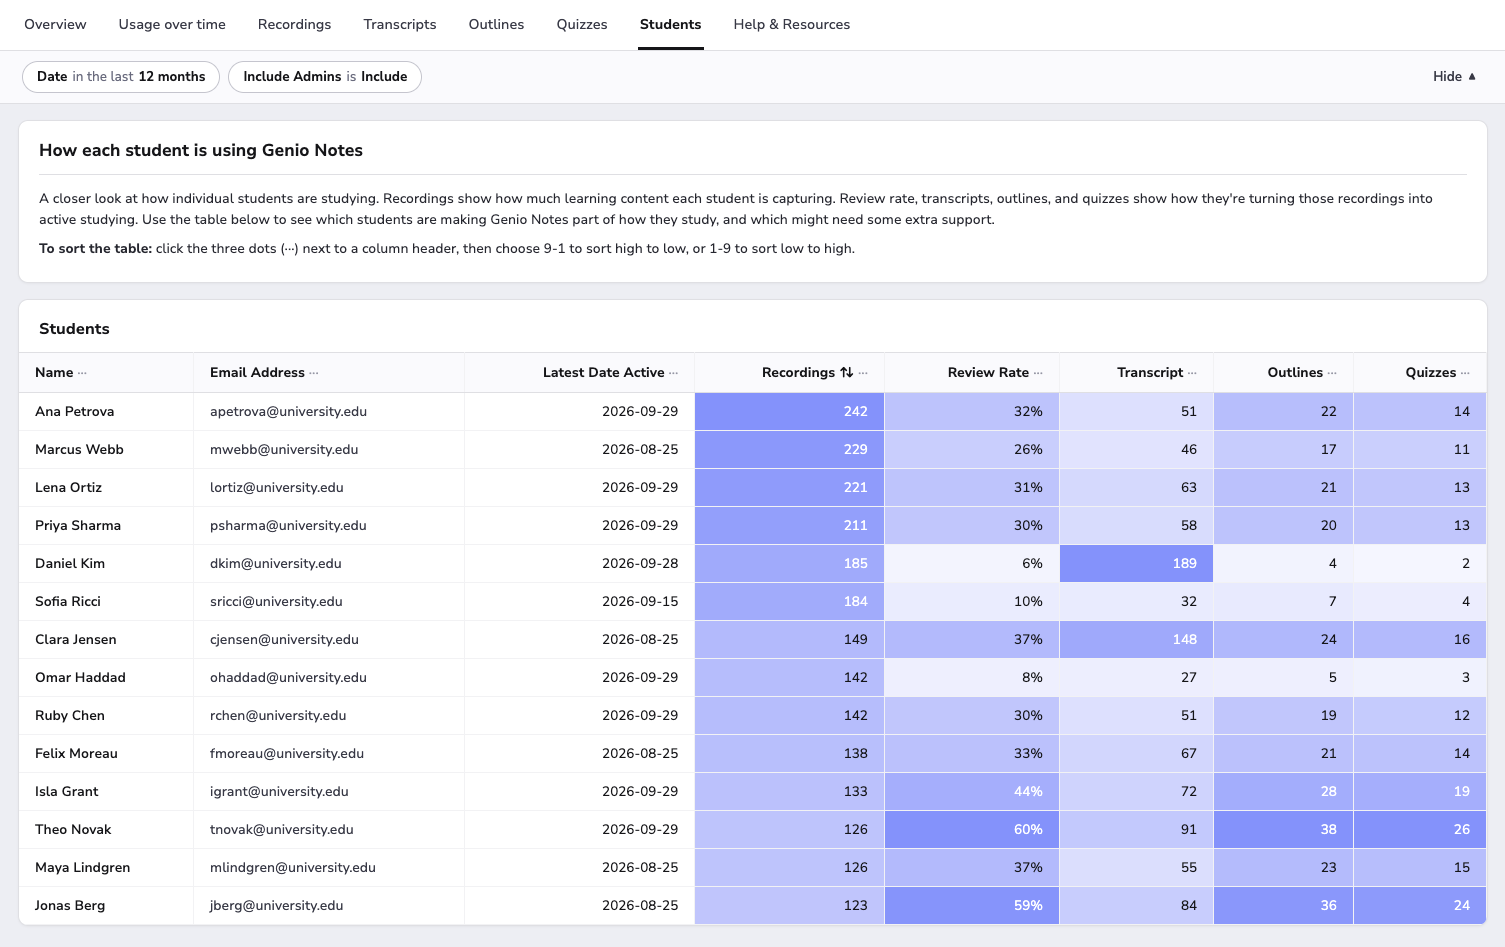Open the top Outlines tab
The height and width of the screenshot is (947, 1505).
pos(496,24)
